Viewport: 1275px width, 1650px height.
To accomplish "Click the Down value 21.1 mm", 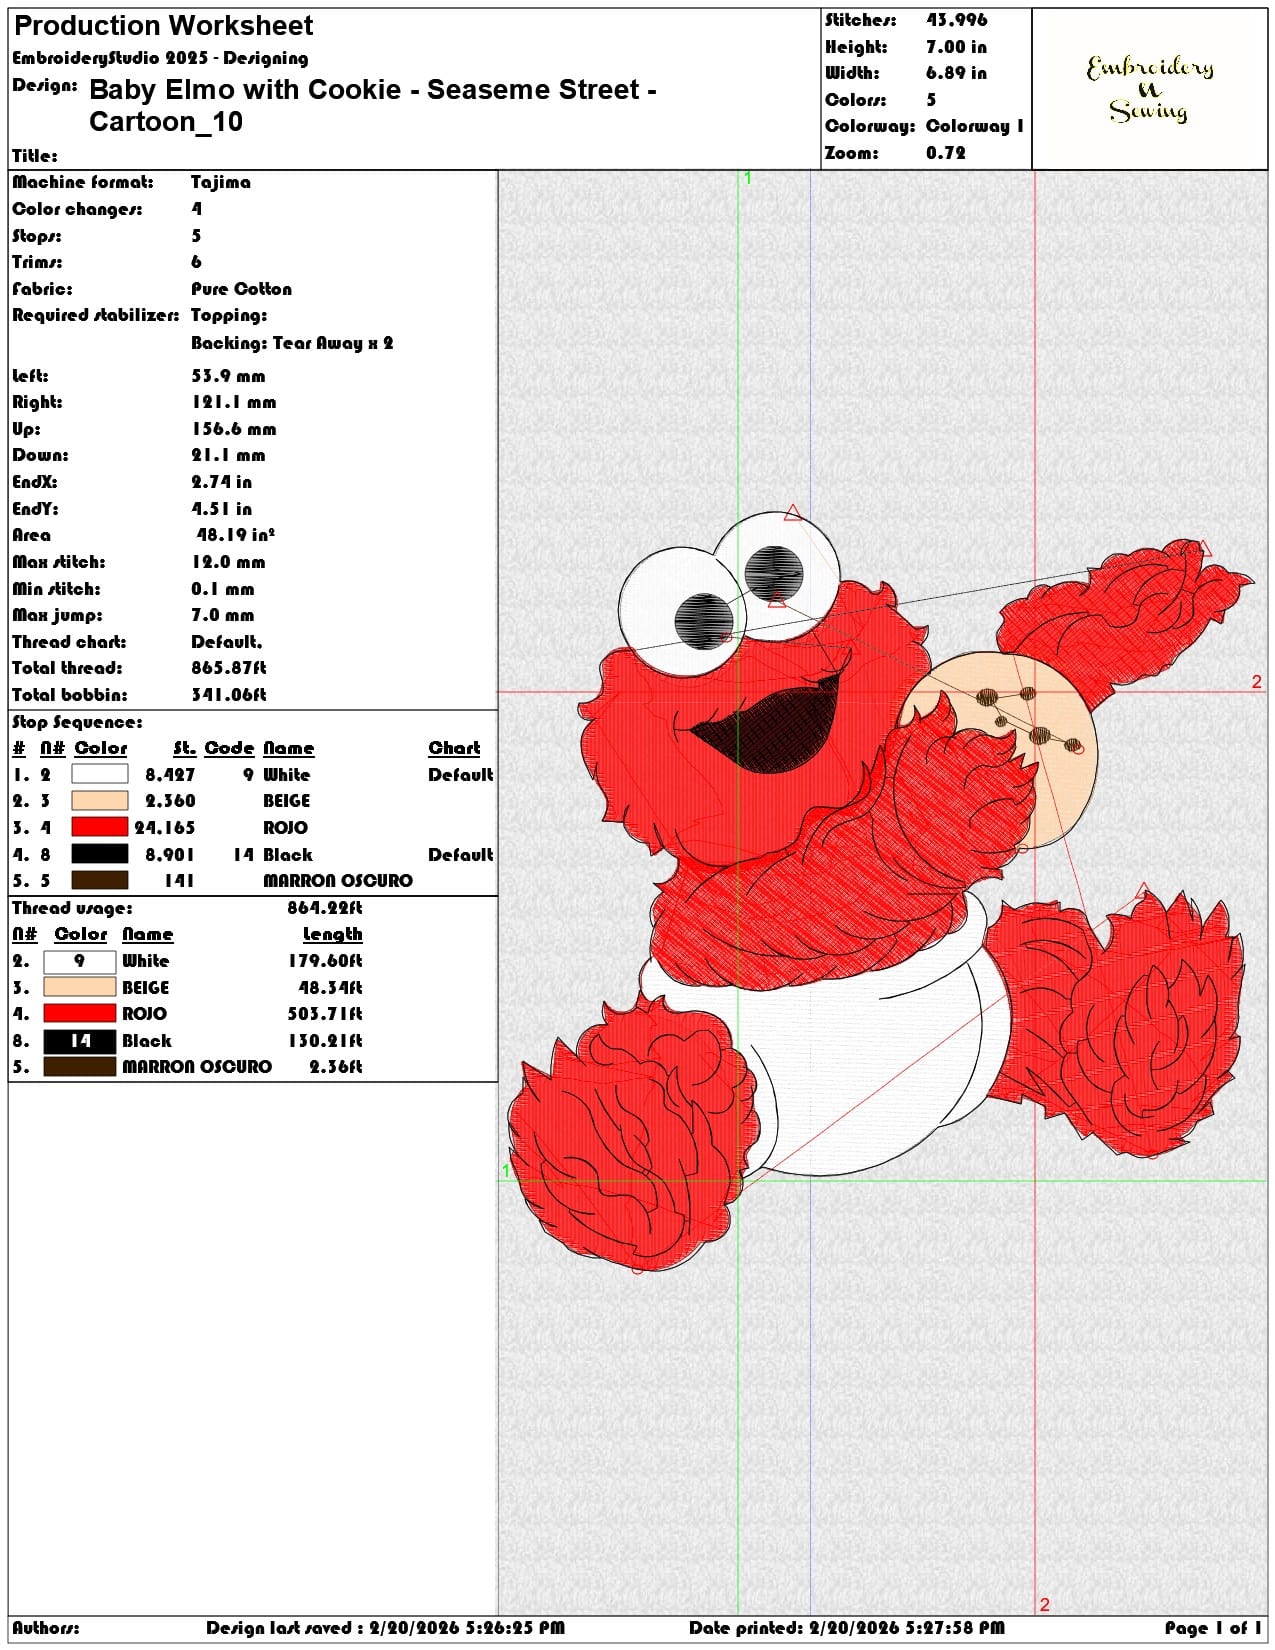I will click(x=228, y=455).
